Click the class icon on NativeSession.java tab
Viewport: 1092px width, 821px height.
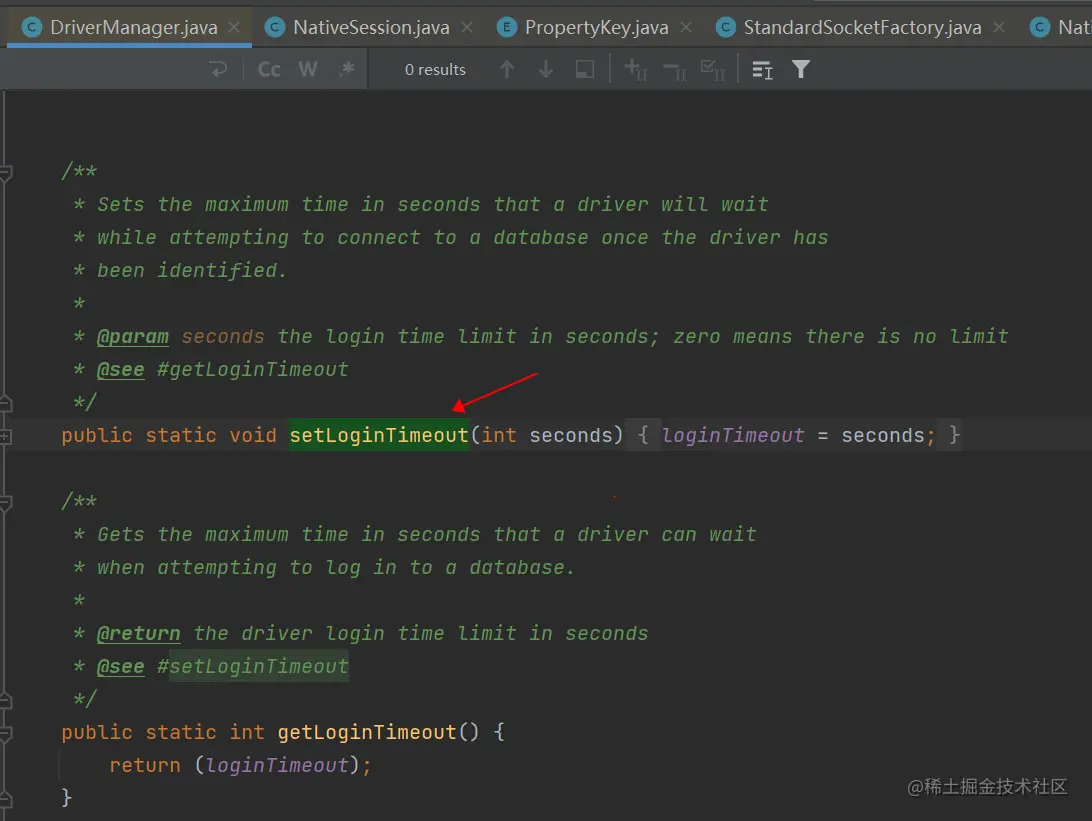[x=274, y=27]
